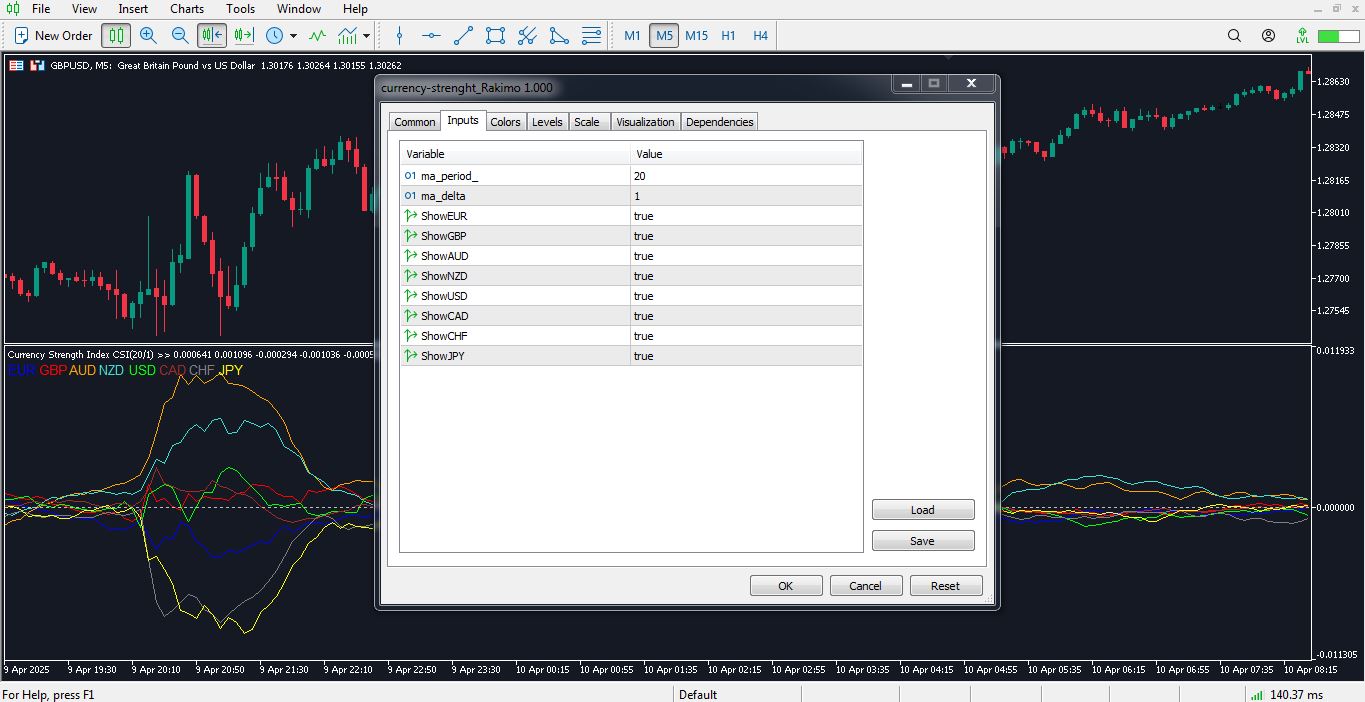Zoom out of the chart

tap(180, 36)
